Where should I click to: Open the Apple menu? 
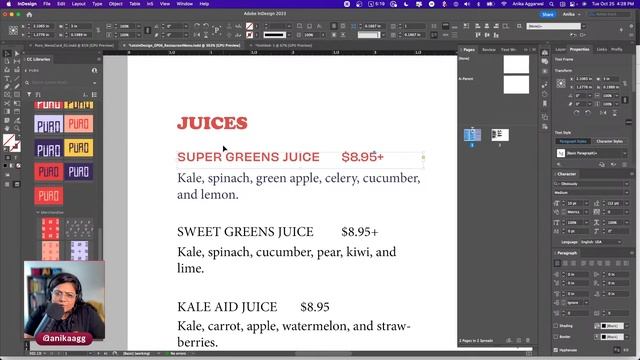point(9,4)
